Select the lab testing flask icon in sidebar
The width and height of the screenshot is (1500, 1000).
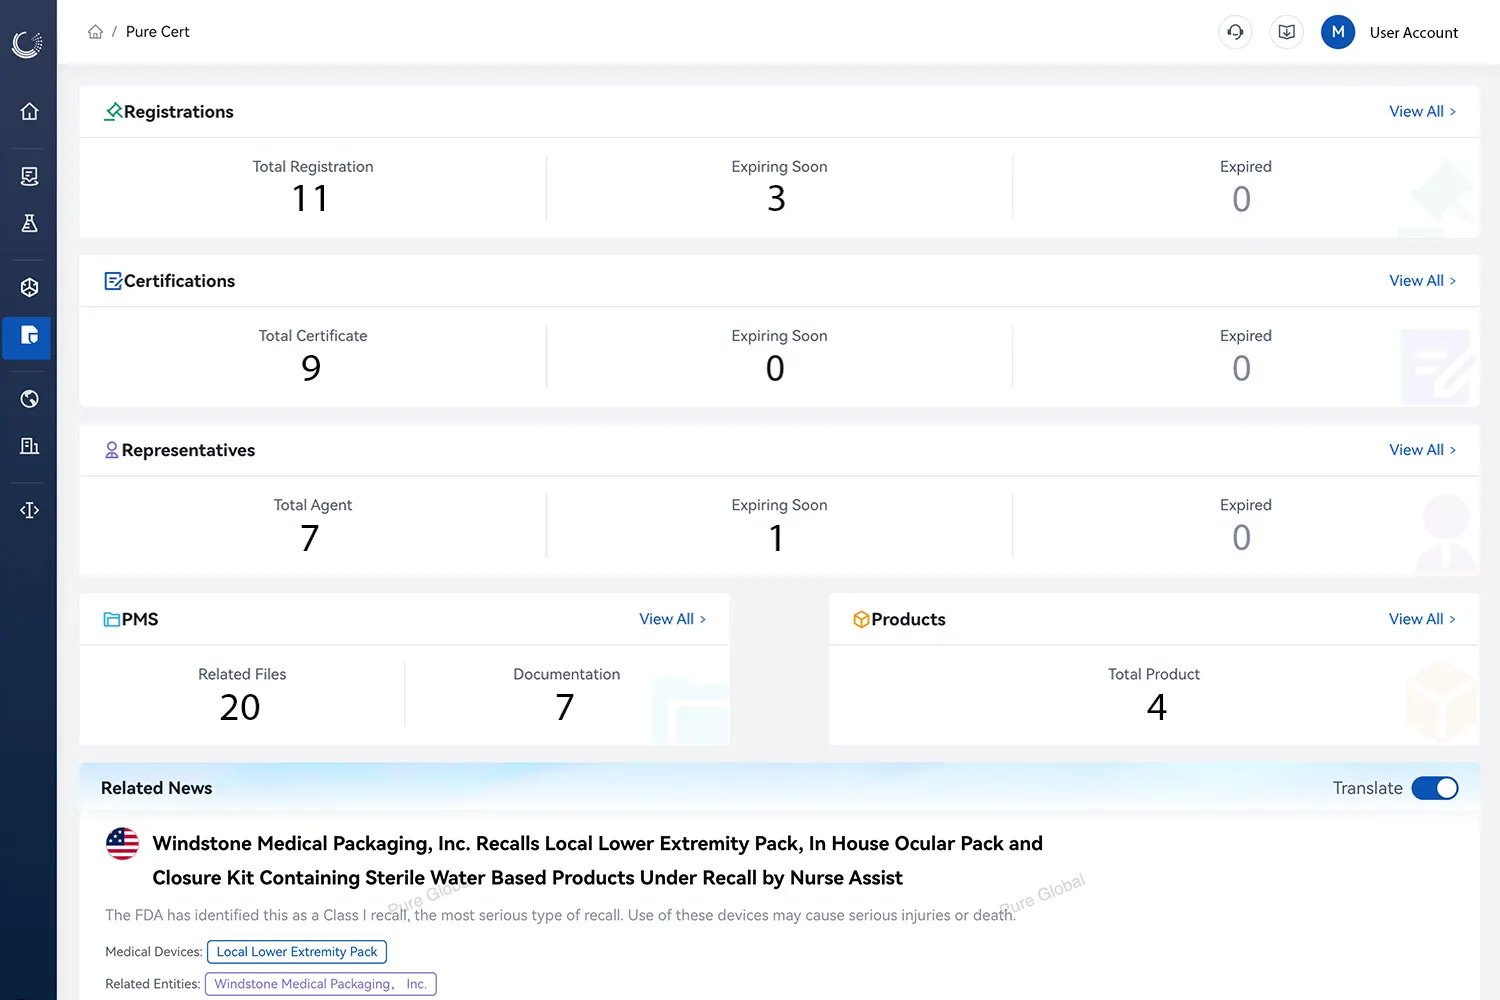[27, 223]
